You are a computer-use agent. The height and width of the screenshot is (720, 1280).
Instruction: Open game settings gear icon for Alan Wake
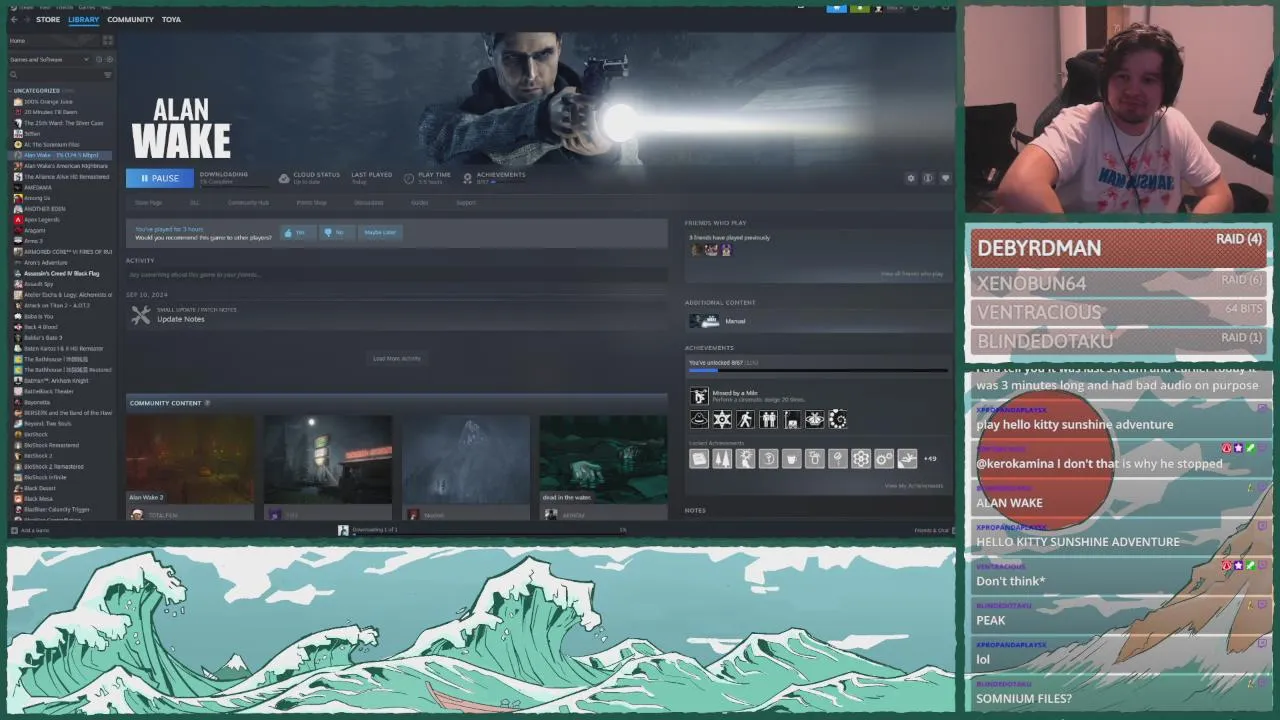click(910, 178)
